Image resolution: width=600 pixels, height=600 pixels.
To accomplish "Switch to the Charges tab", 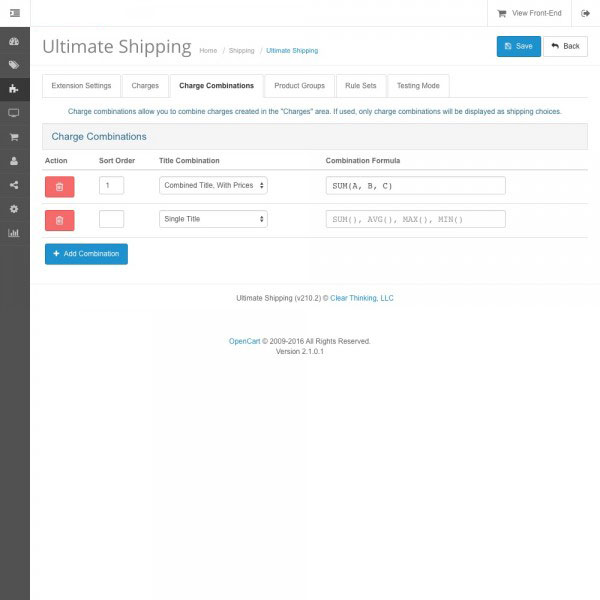I will tap(145, 86).
